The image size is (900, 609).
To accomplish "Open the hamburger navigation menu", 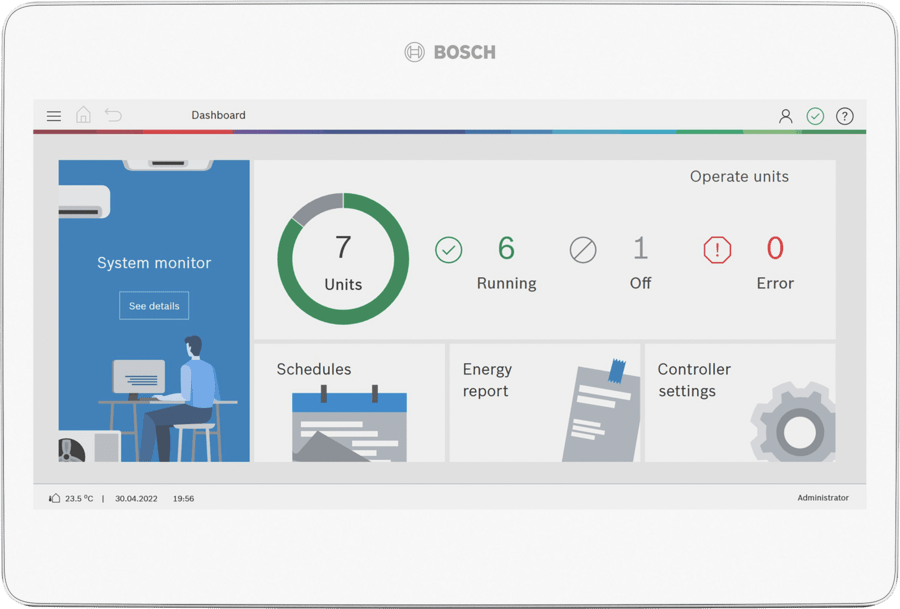I will 53,115.
